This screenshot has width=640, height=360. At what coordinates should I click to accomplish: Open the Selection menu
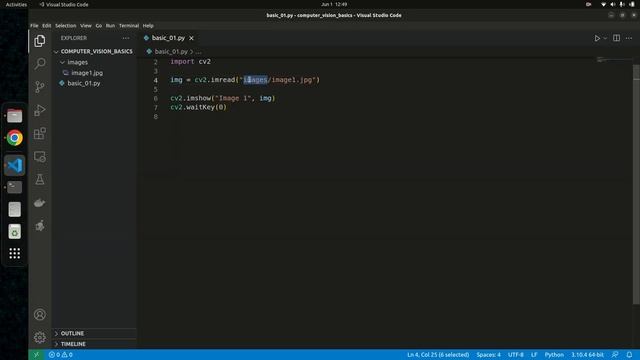coord(65,25)
